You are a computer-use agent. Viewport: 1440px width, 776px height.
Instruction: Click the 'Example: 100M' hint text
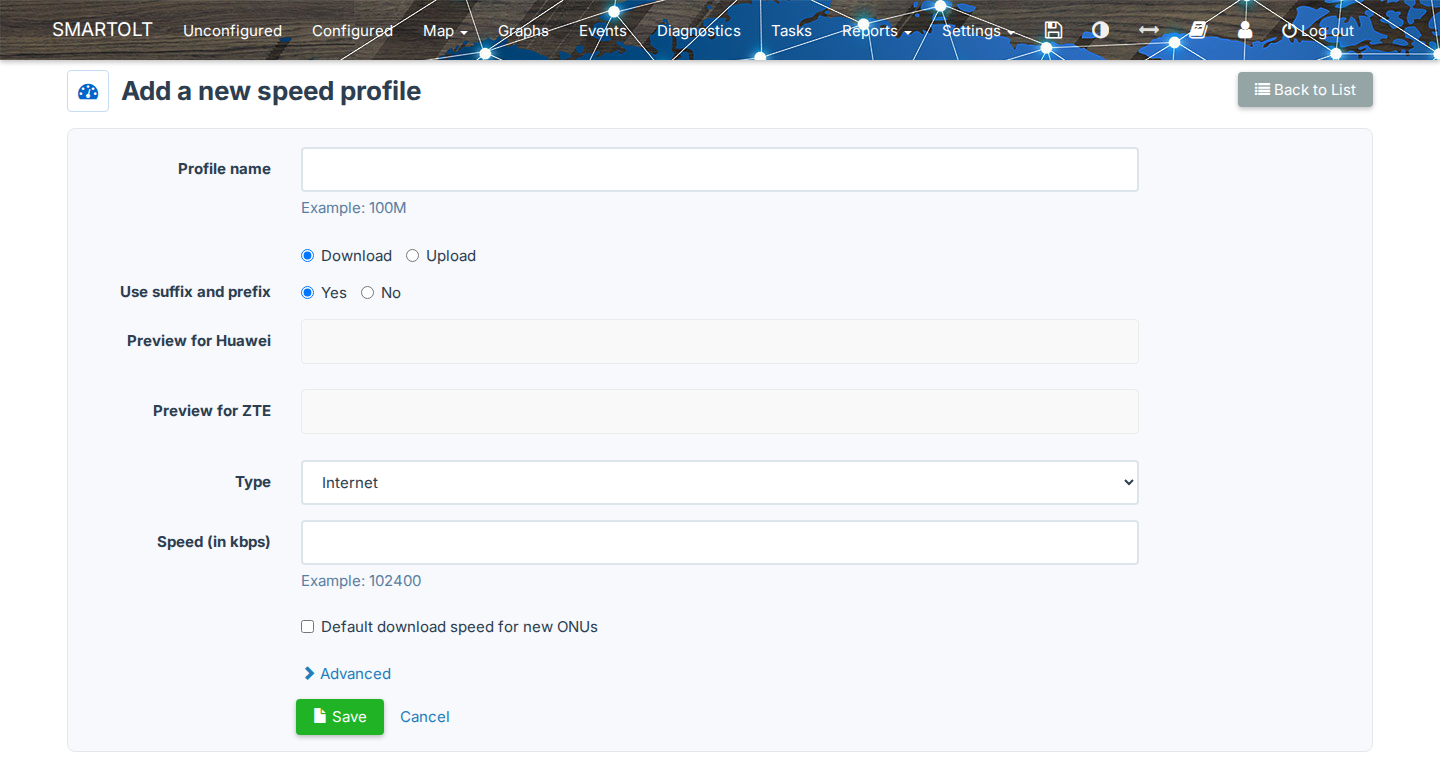(354, 208)
